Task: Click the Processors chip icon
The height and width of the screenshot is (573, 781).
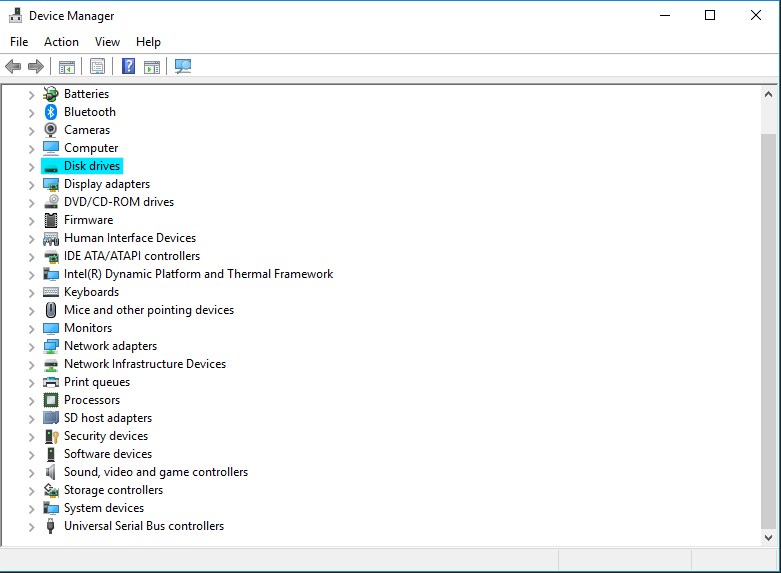Action: tap(51, 400)
